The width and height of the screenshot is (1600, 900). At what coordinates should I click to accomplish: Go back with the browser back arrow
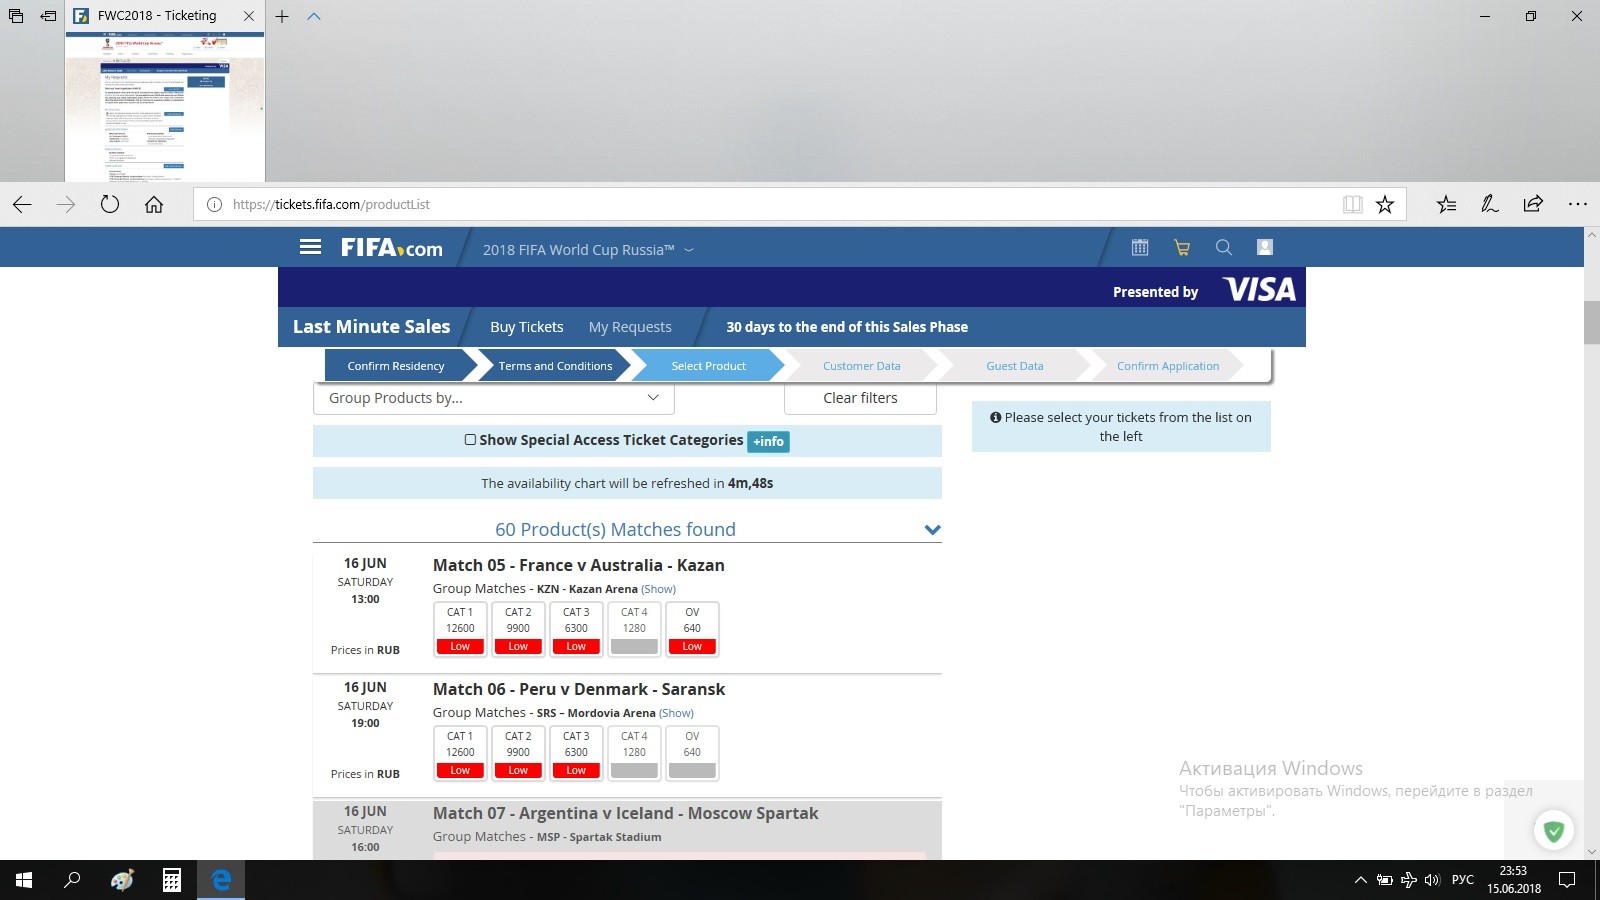pos(22,204)
